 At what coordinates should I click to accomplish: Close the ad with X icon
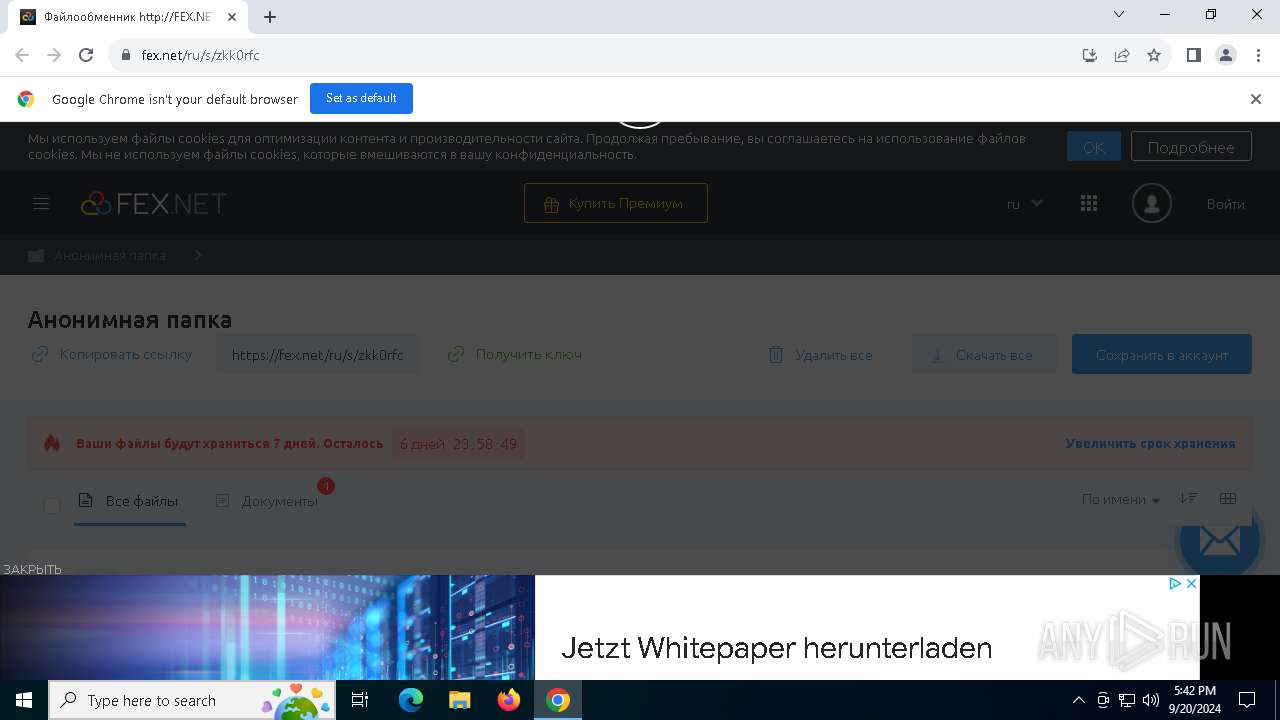pyautogui.click(x=1191, y=584)
